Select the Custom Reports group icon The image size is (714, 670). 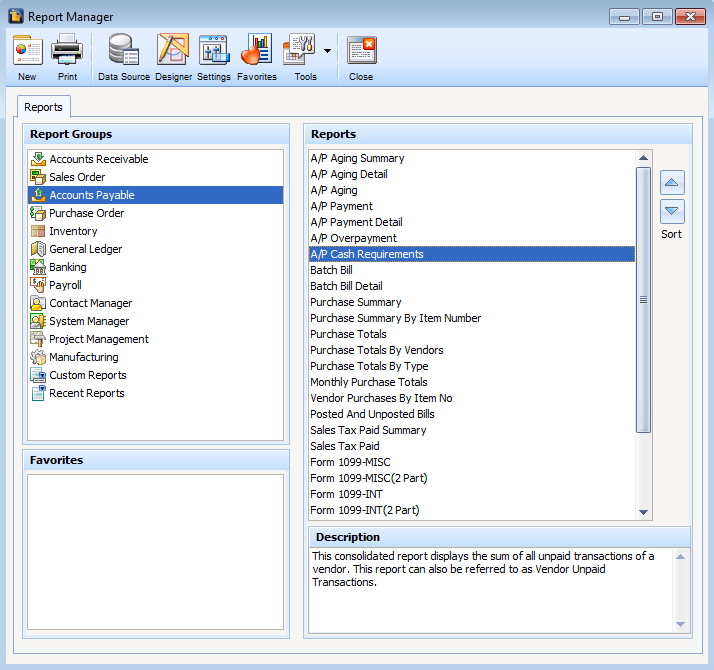click(38, 375)
